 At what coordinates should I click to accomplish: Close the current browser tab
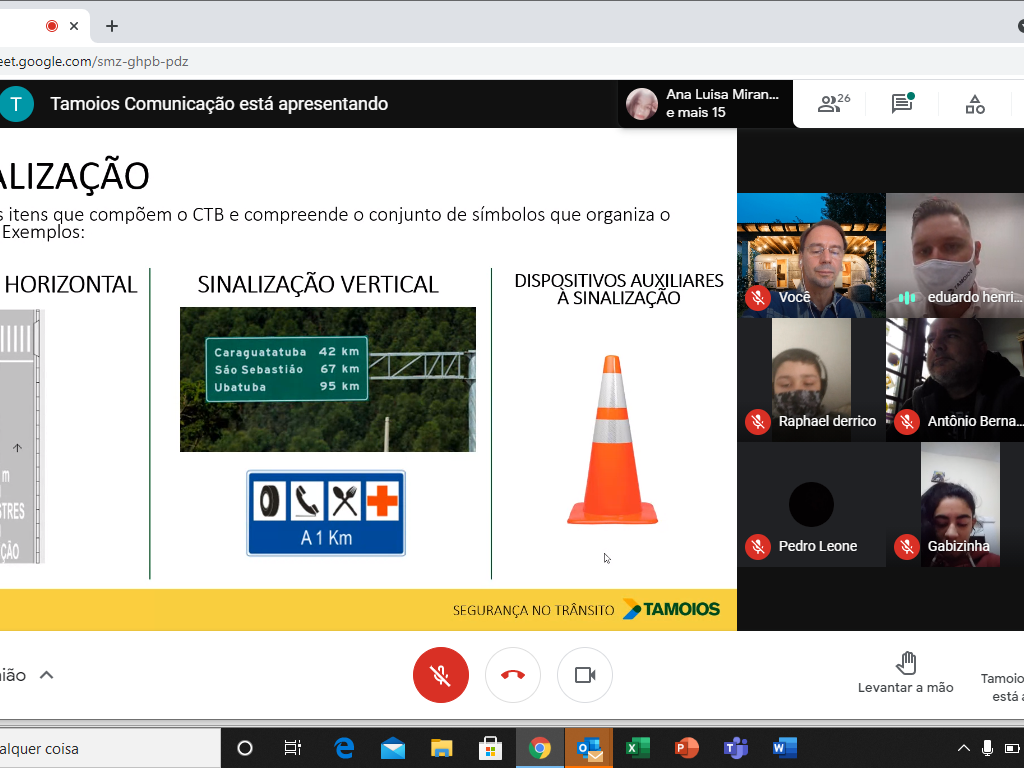pos(74,26)
